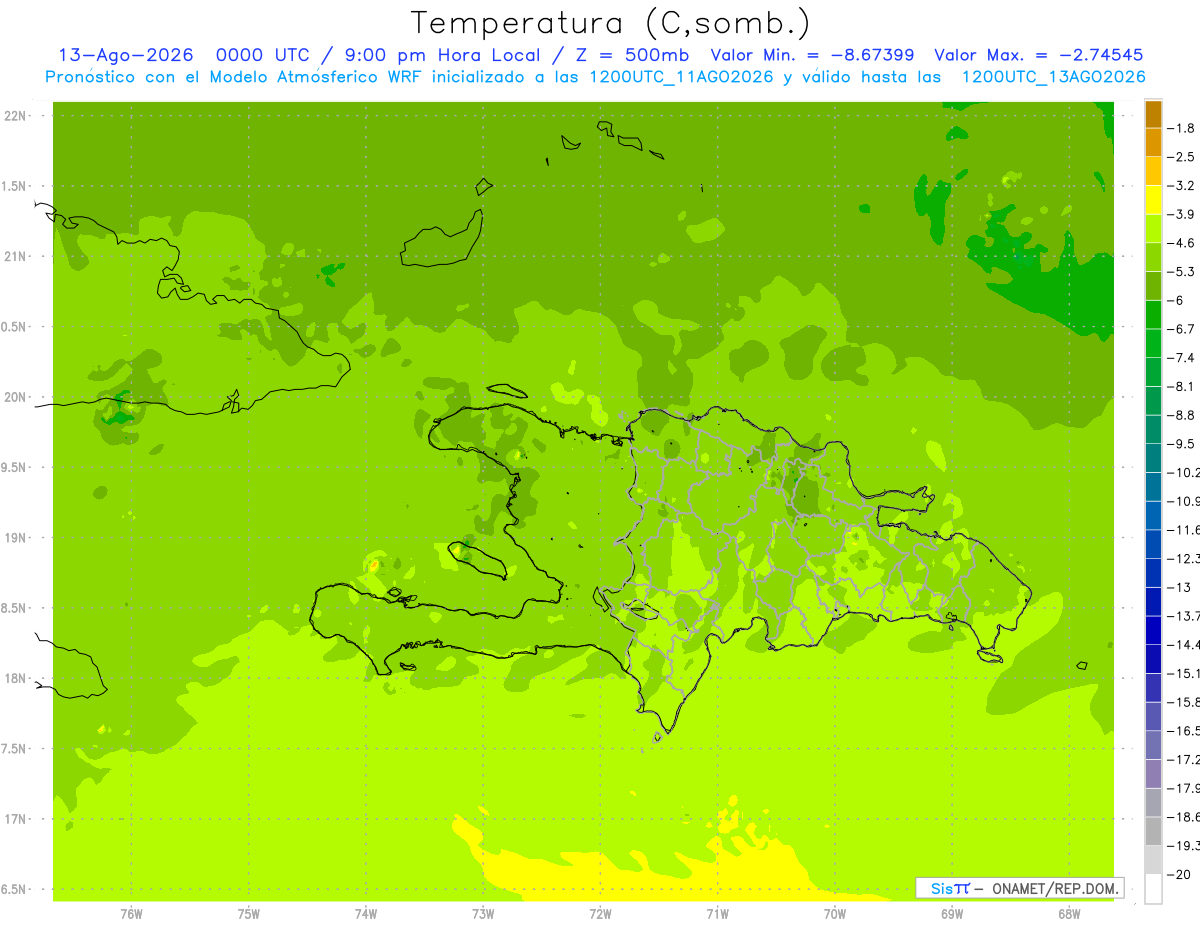Click the '-1.8' legend label

pyautogui.click(x=1181, y=128)
